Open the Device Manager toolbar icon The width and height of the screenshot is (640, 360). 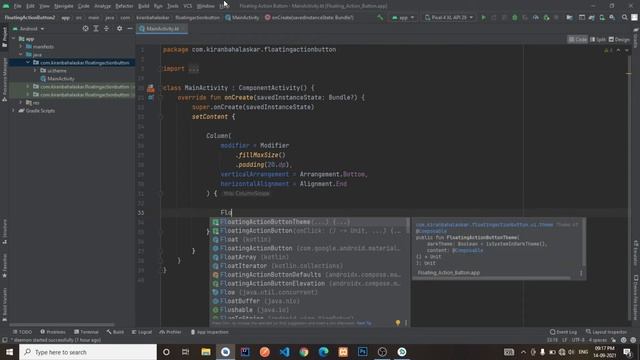602,18
